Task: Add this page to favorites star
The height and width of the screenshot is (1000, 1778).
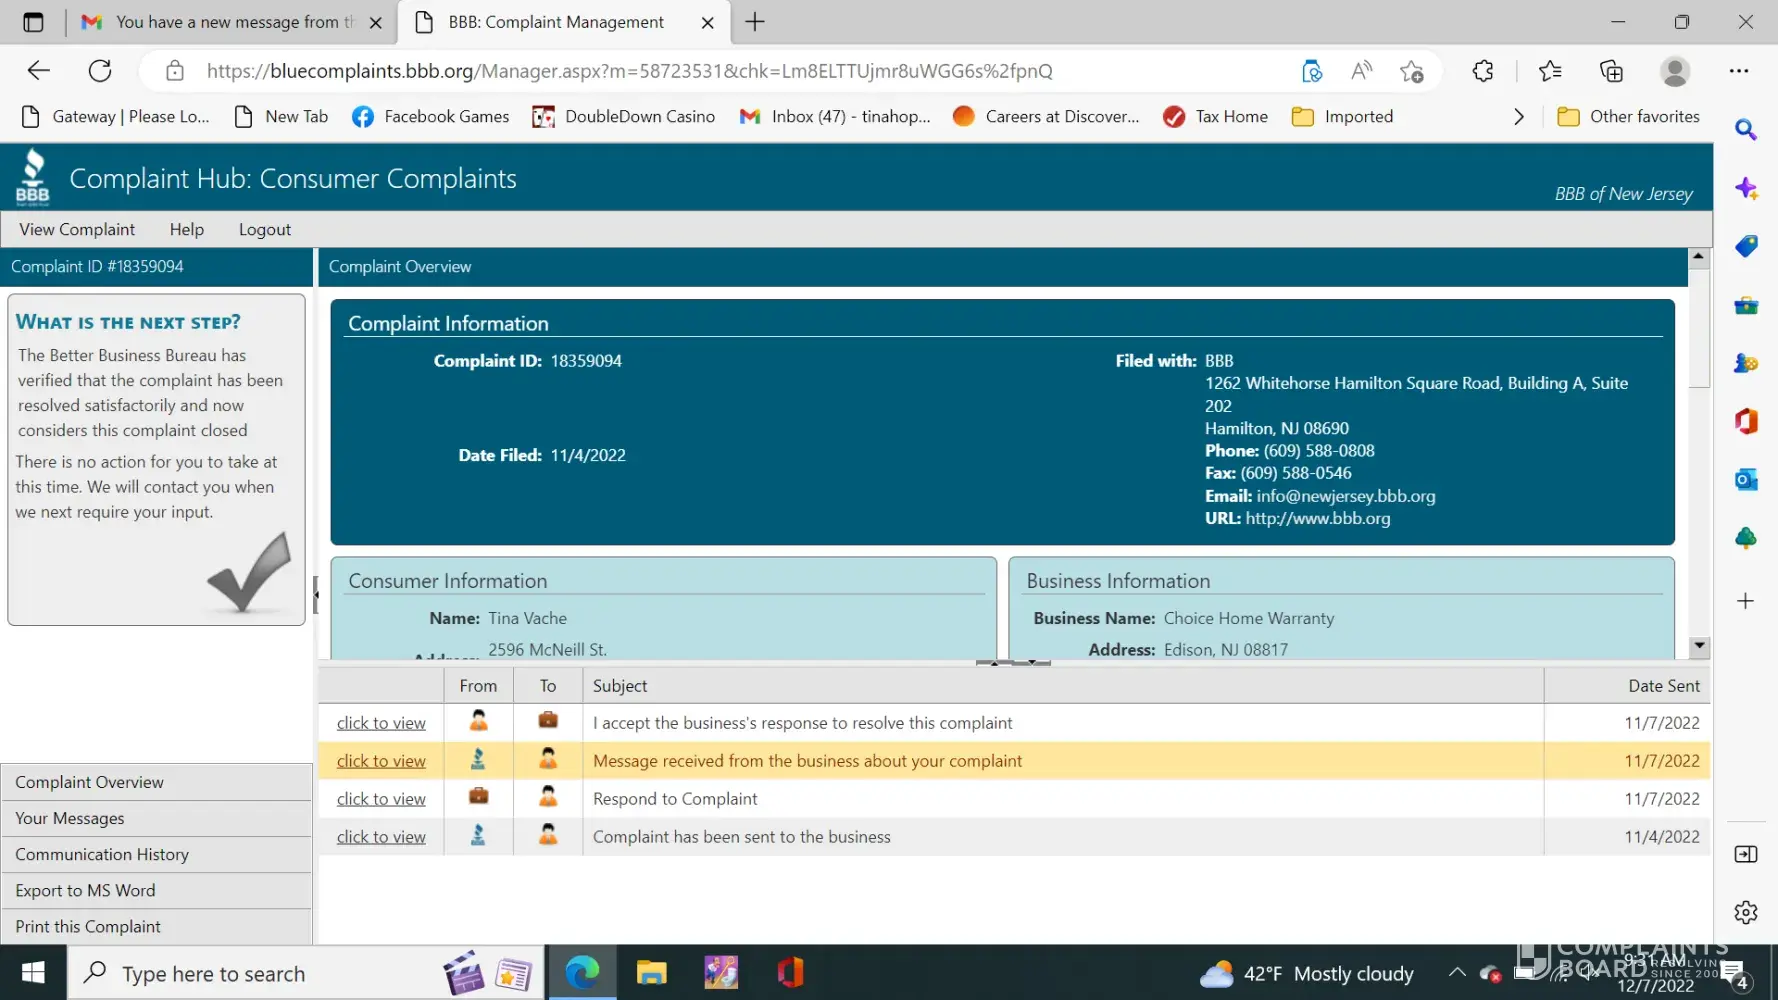Action: tap(1411, 71)
